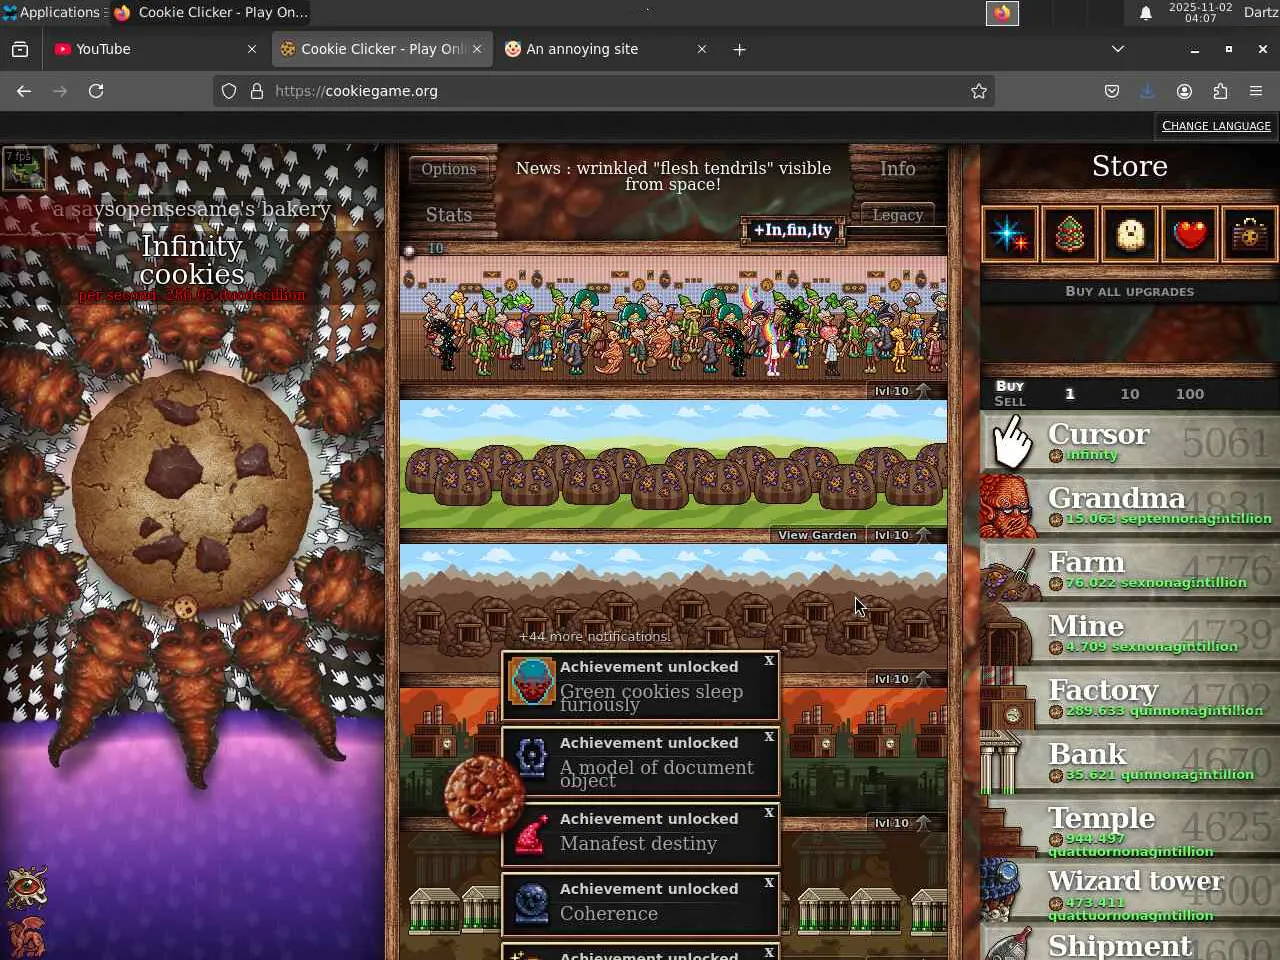Buy the cookie shopping bag upgrade

click(1250, 234)
